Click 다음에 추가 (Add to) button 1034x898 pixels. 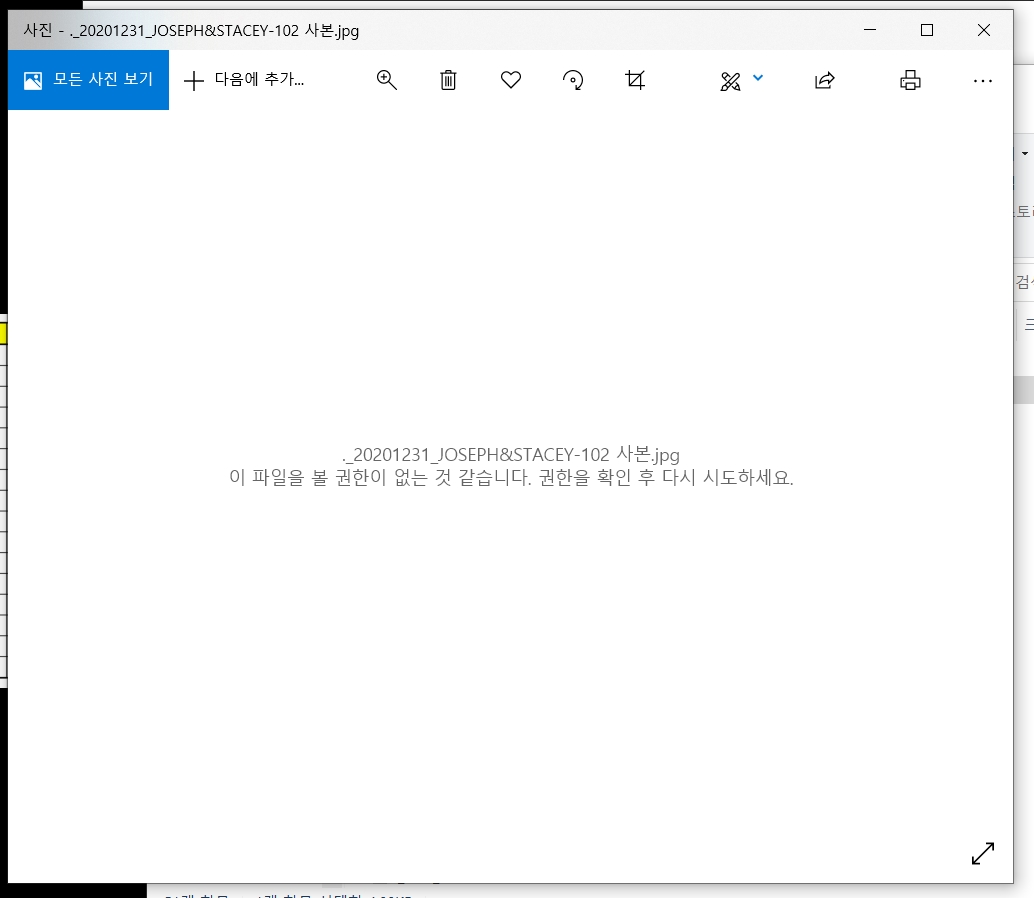pyautogui.click(x=244, y=80)
